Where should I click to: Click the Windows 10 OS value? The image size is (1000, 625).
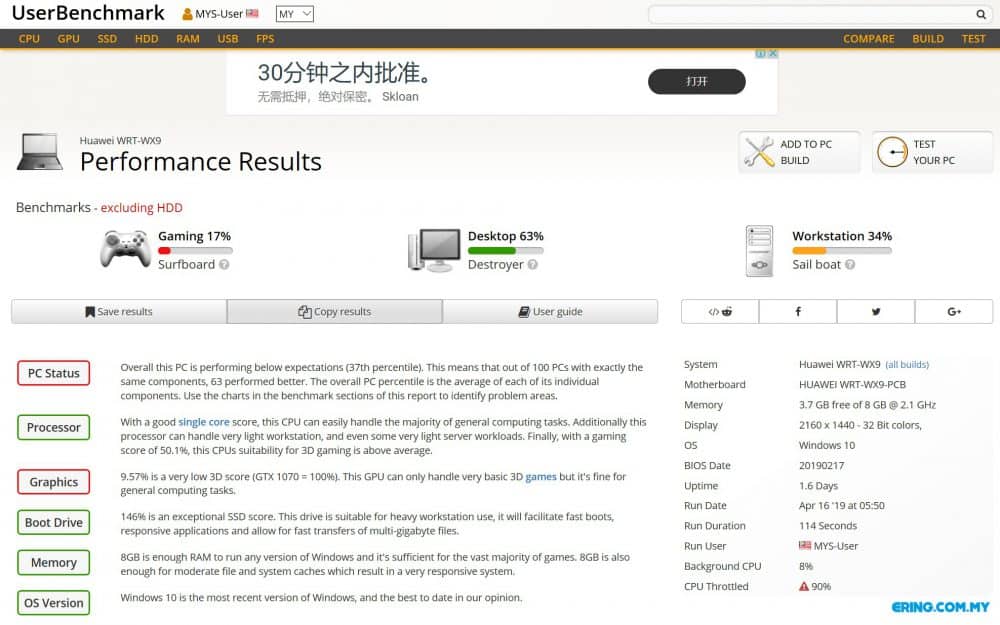coord(827,445)
